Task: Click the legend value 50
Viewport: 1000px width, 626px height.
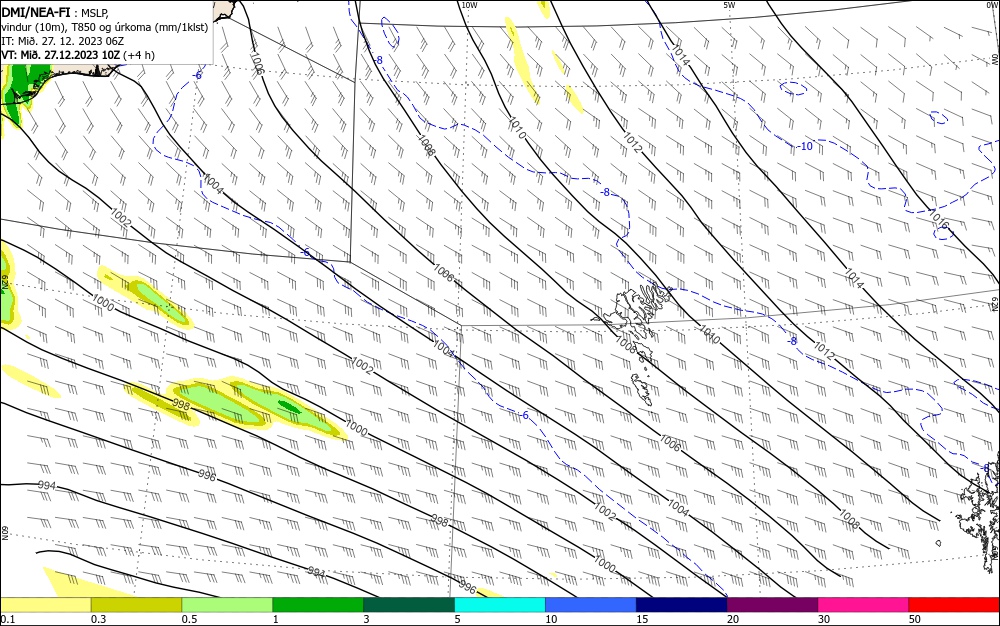Action: pyautogui.click(x=915, y=619)
